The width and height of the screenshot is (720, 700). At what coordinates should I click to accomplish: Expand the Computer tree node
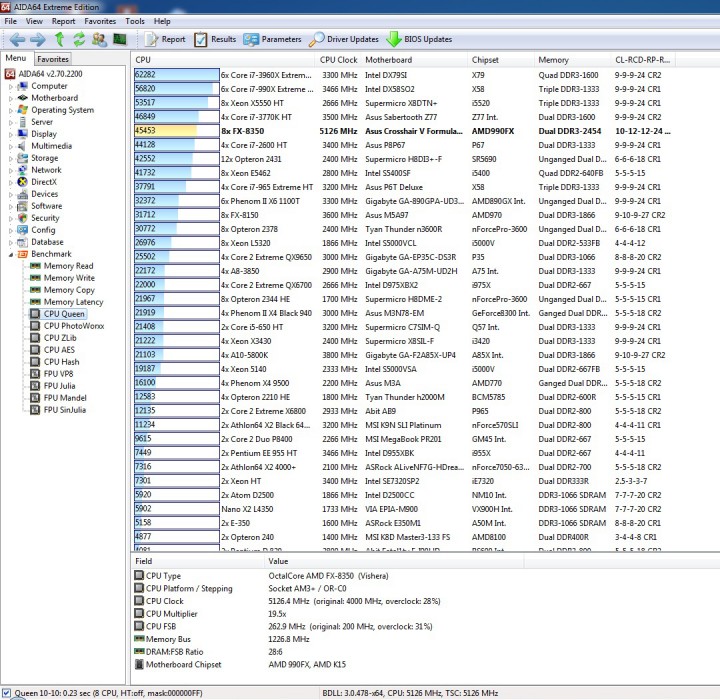pyautogui.click(x=11, y=86)
